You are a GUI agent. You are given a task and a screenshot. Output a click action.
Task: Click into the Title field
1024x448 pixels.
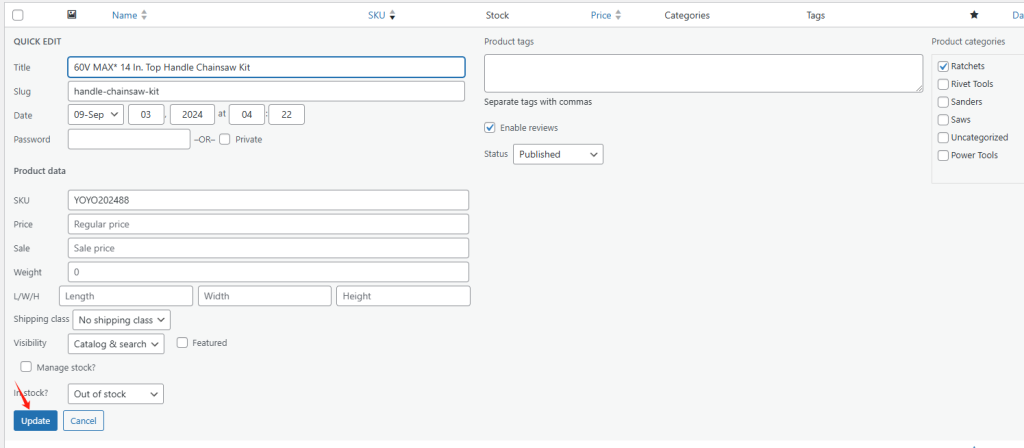pos(266,67)
